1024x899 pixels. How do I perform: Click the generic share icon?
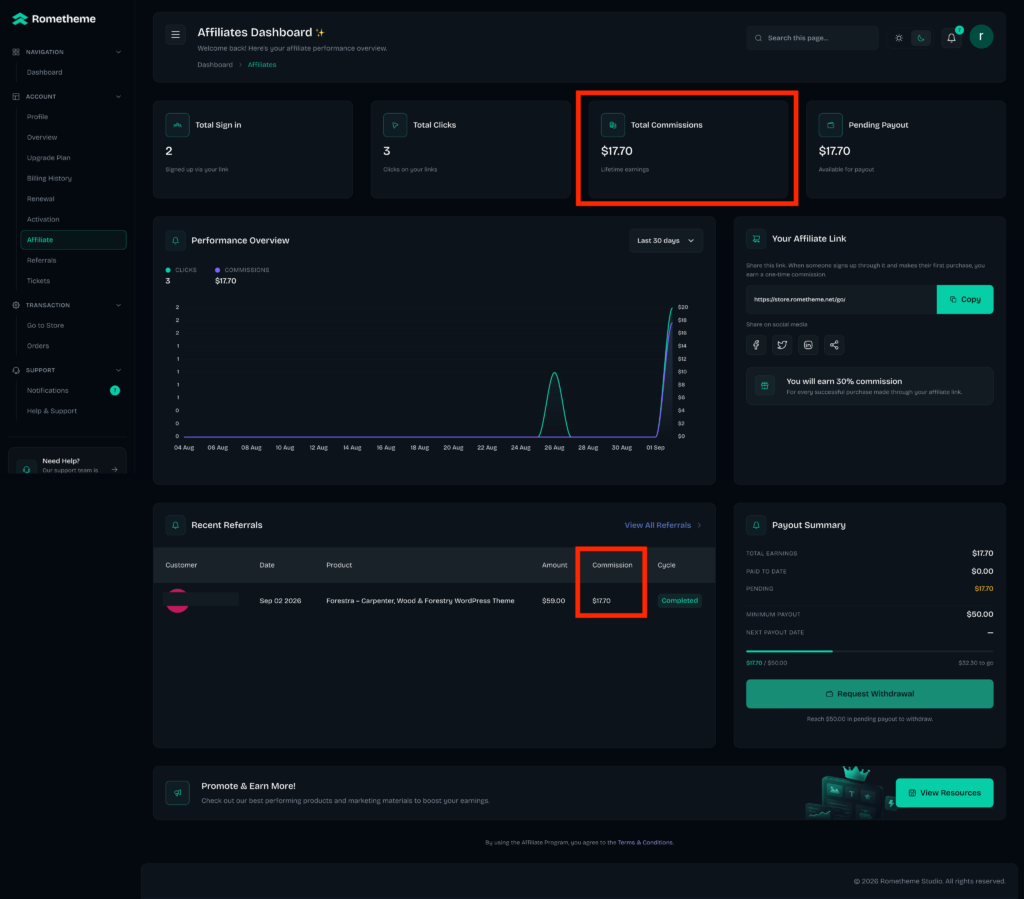[834, 345]
